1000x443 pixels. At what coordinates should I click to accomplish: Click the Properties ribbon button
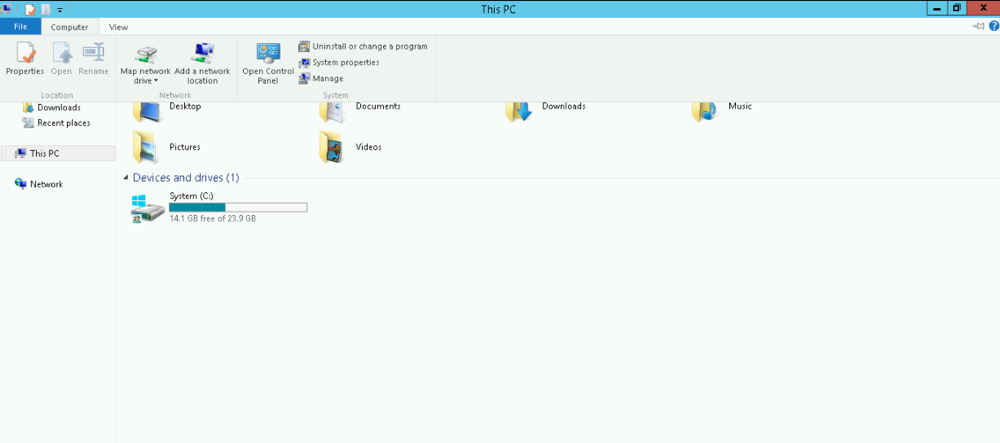click(25, 59)
